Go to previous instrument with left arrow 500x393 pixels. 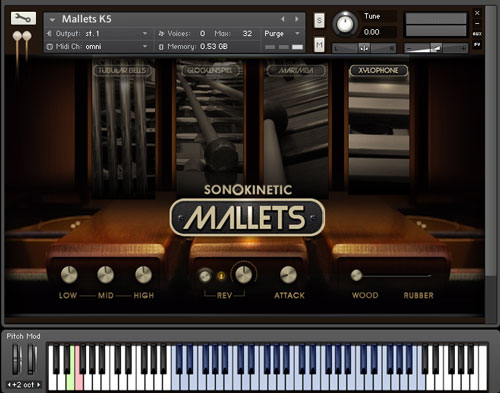pos(283,19)
